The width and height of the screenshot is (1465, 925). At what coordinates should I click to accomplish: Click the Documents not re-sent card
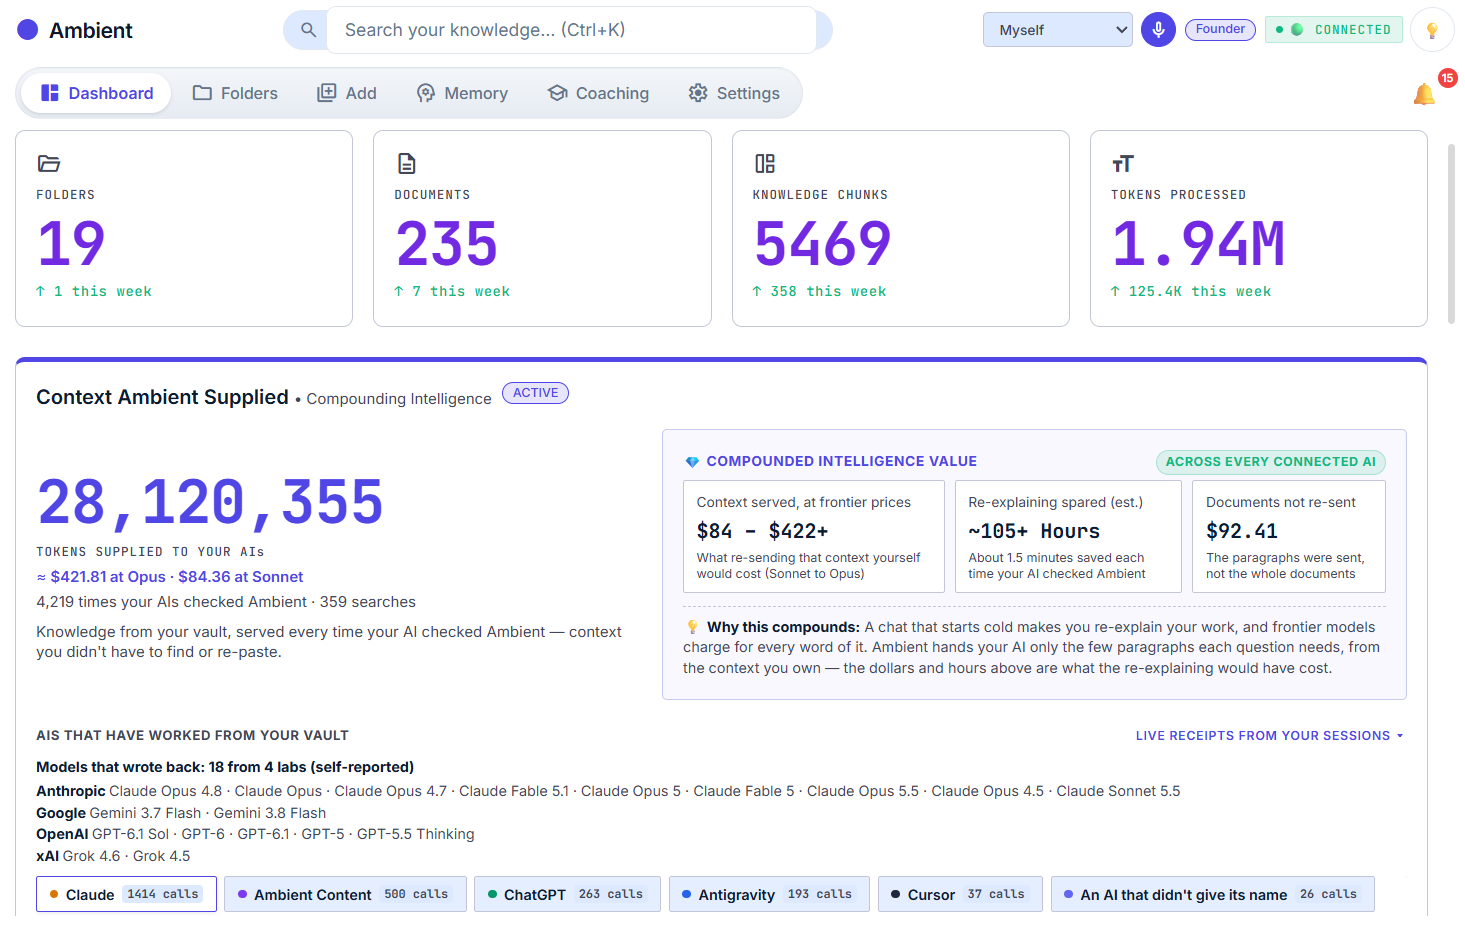click(x=1289, y=537)
